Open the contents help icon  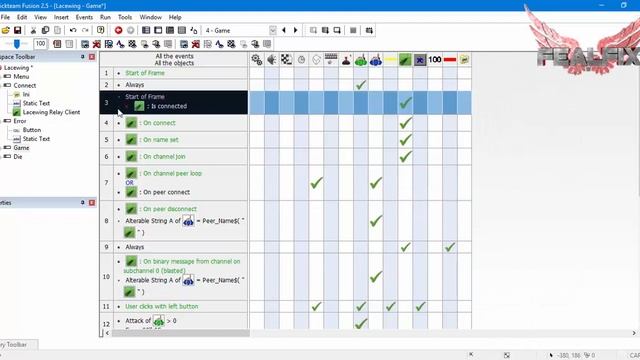tap(100, 31)
